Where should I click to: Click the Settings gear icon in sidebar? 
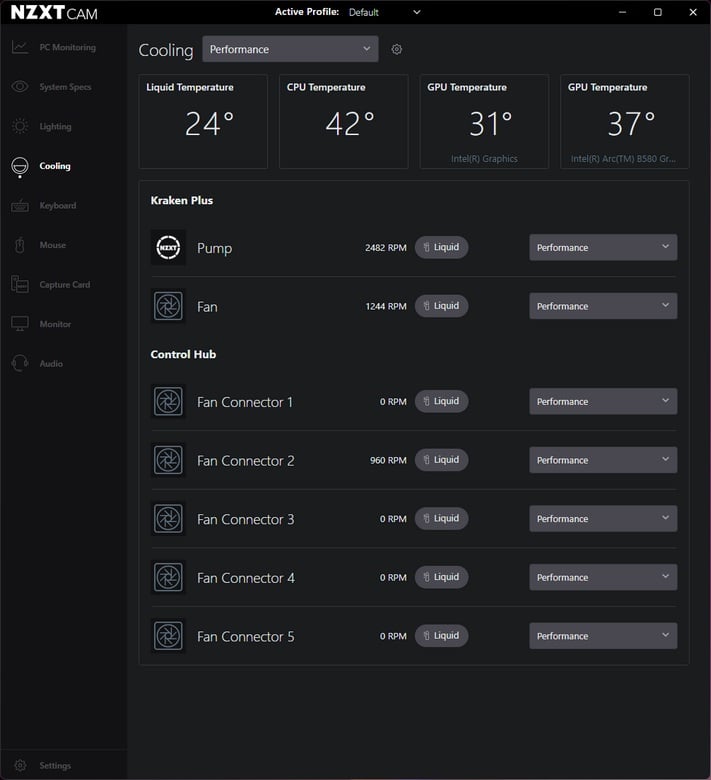pos(20,765)
